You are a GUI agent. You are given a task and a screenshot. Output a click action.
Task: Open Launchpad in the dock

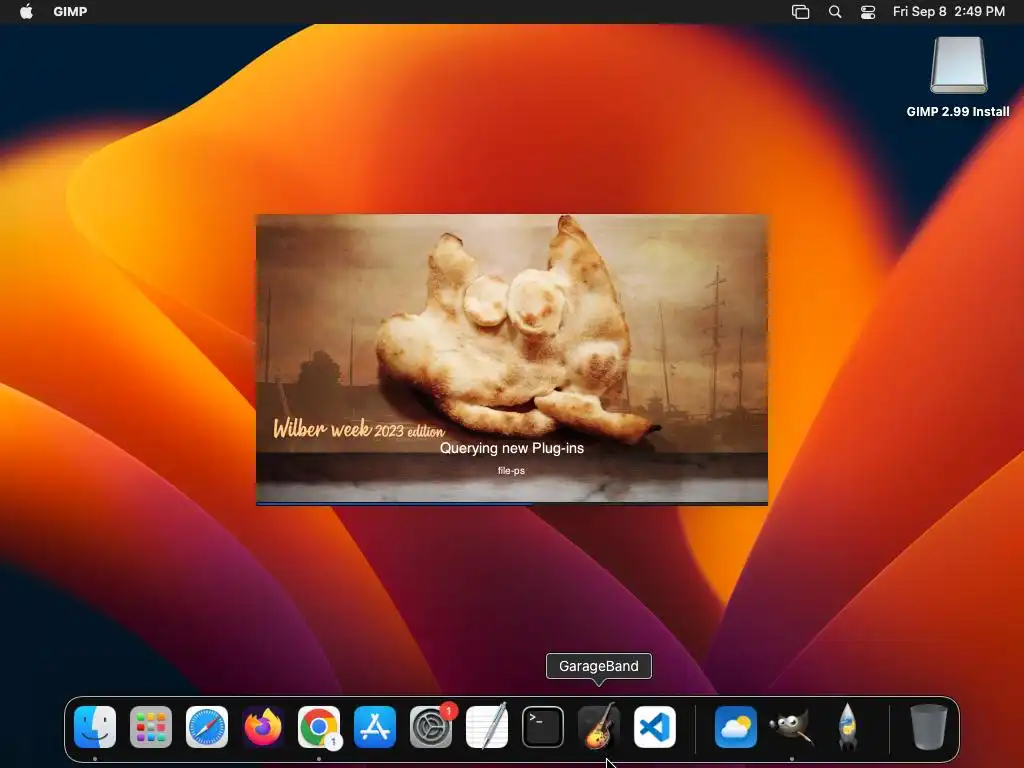click(151, 727)
